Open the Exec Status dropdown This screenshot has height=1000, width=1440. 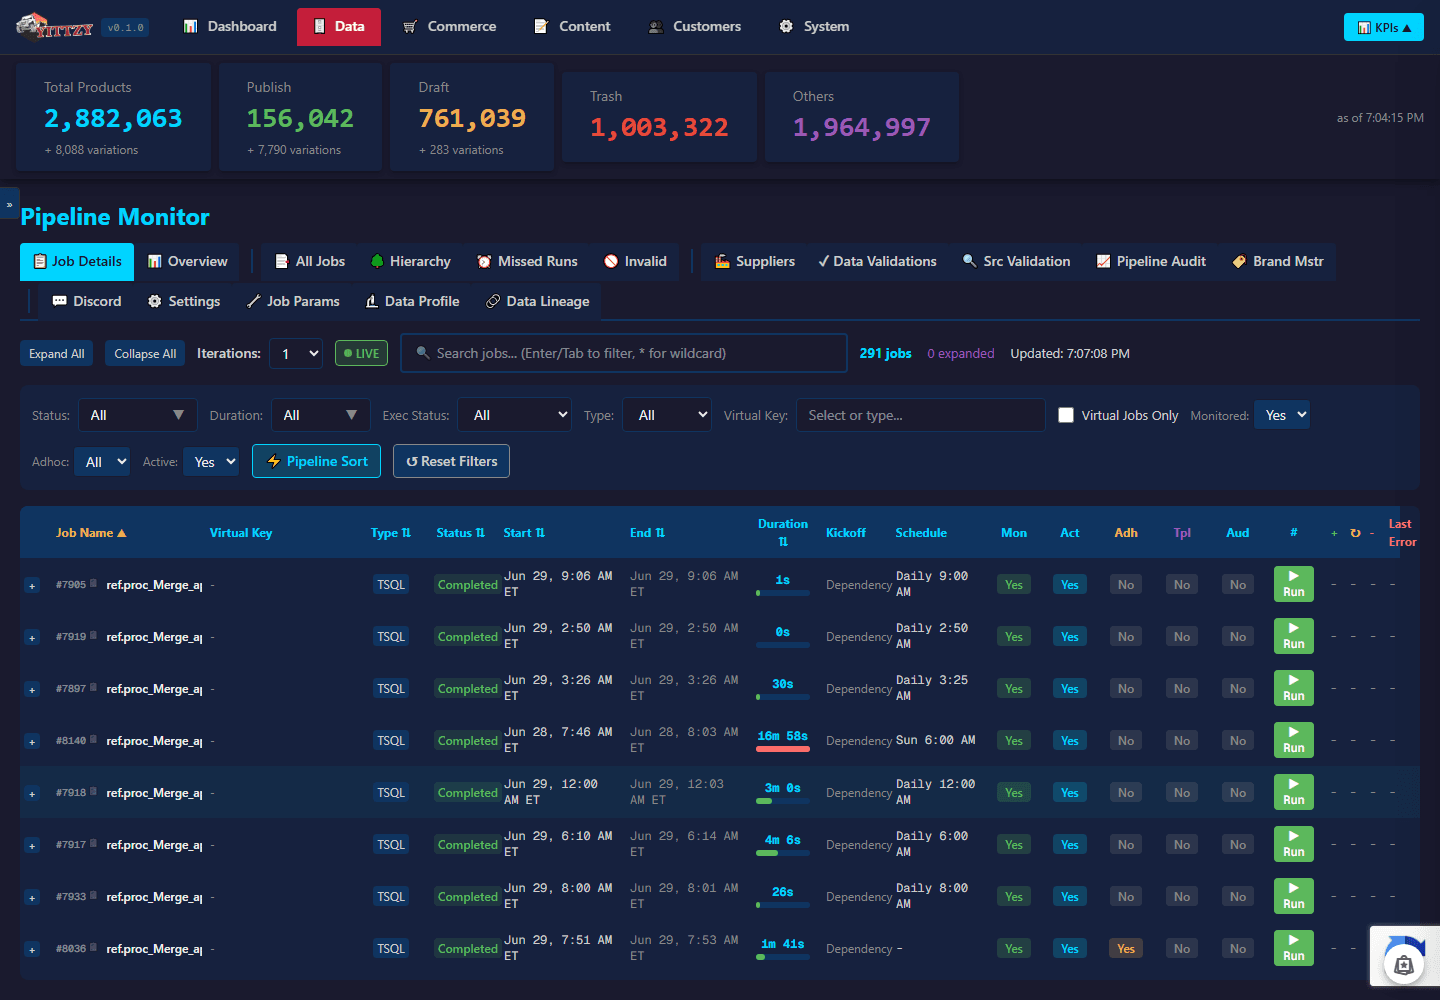coord(517,415)
